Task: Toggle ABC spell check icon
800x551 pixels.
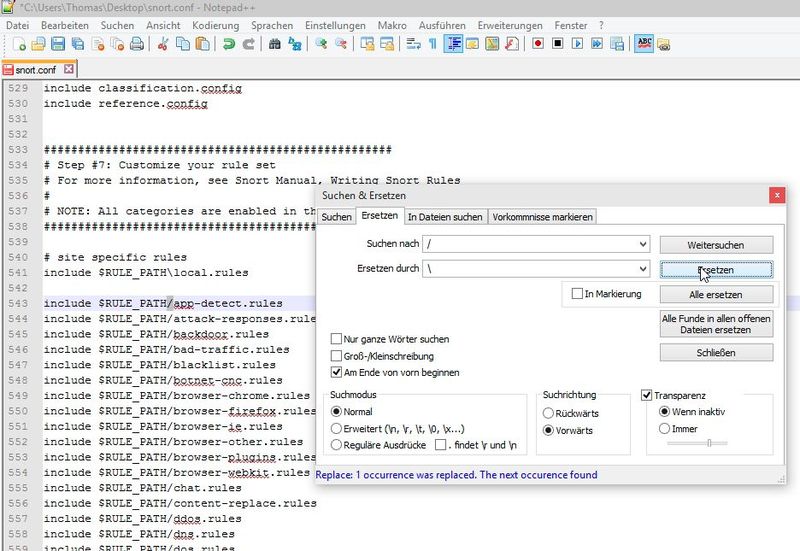Action: [x=644, y=44]
